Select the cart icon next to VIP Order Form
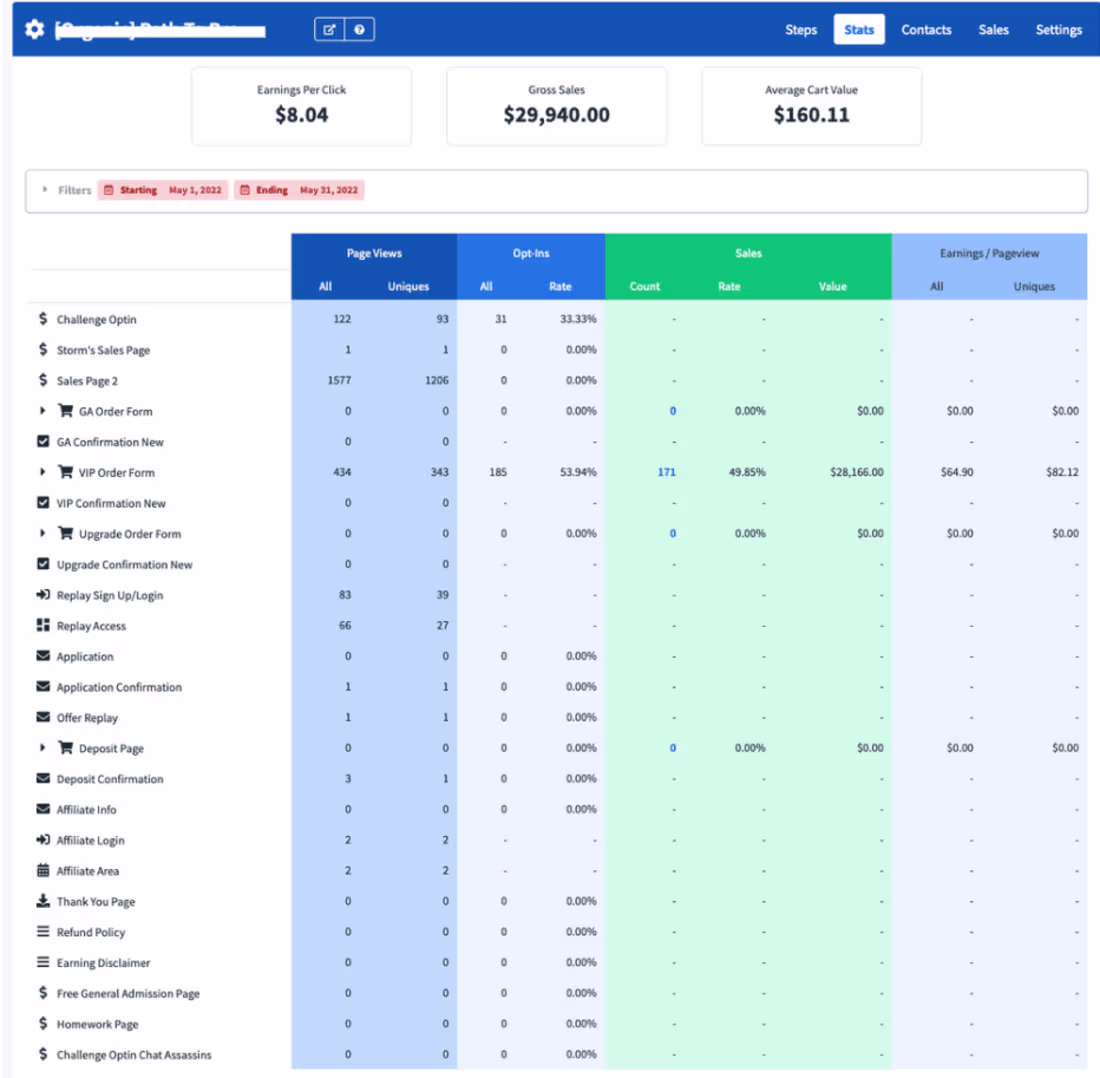Image resolution: width=1100 pixels, height=1078 pixels. 64,472
